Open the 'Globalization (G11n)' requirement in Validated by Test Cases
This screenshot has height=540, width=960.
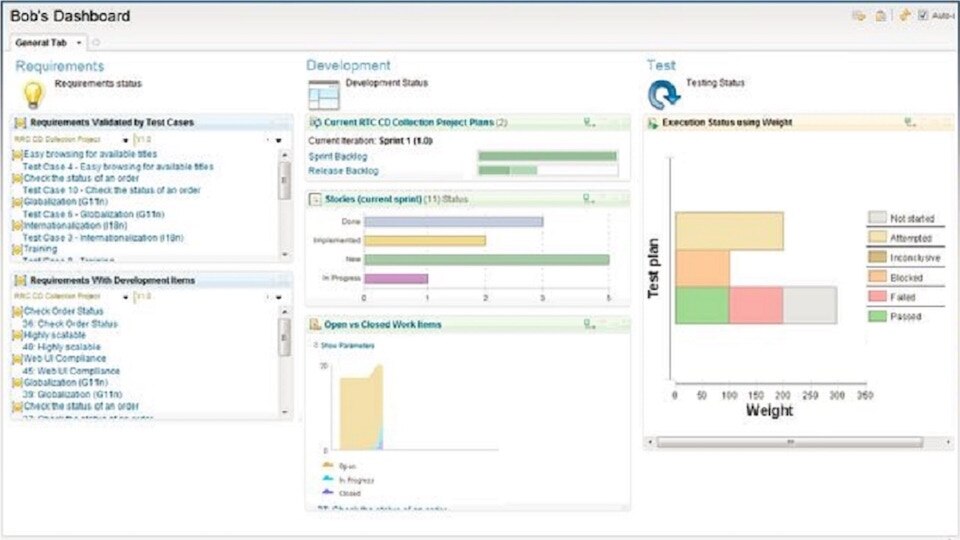(x=66, y=201)
